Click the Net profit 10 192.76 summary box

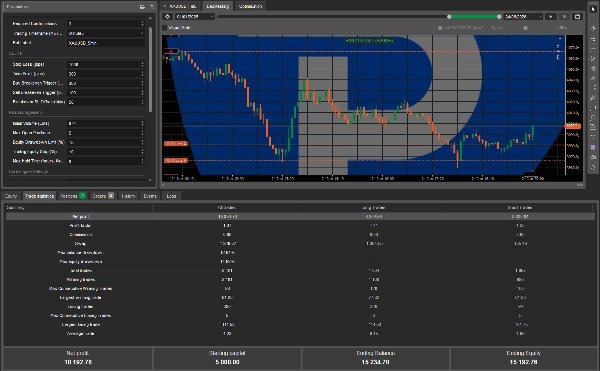(x=78, y=358)
